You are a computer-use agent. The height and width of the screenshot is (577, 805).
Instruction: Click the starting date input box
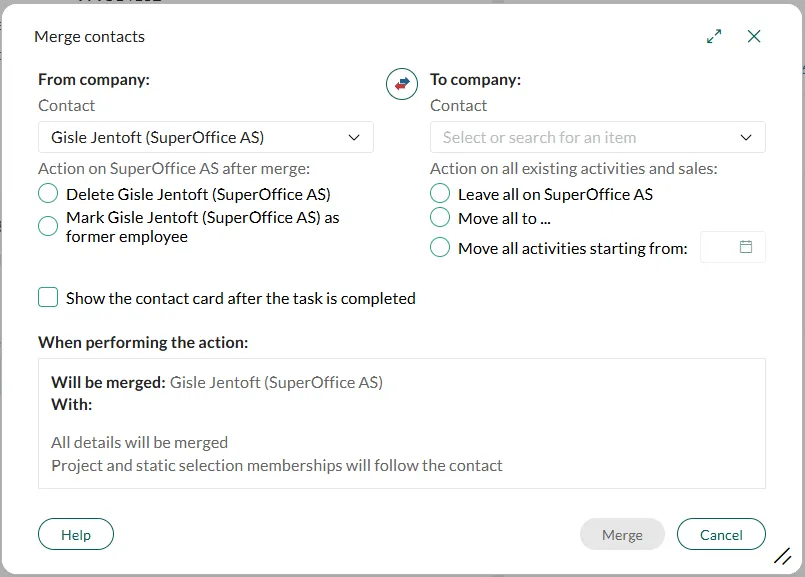click(x=720, y=247)
